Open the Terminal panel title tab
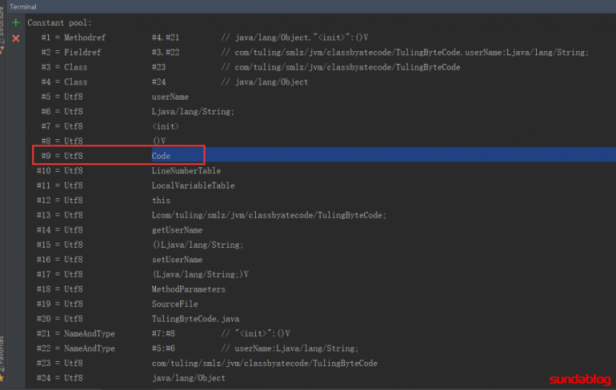The image size is (616, 390). click(x=23, y=7)
